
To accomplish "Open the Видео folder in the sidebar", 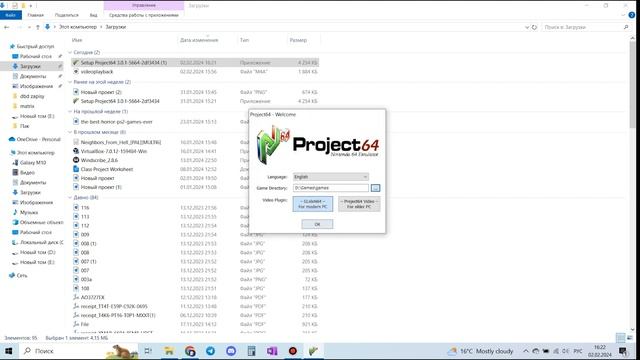I will (x=27, y=173).
